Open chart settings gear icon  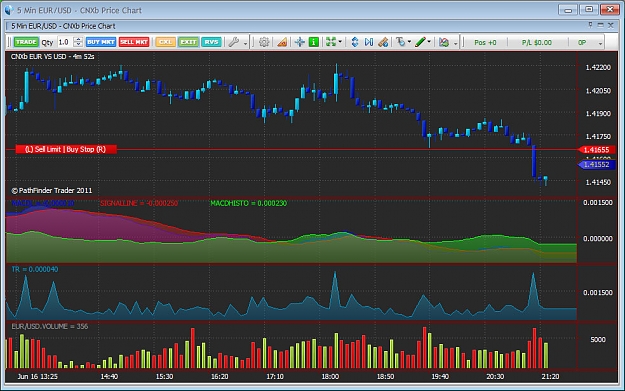263,42
